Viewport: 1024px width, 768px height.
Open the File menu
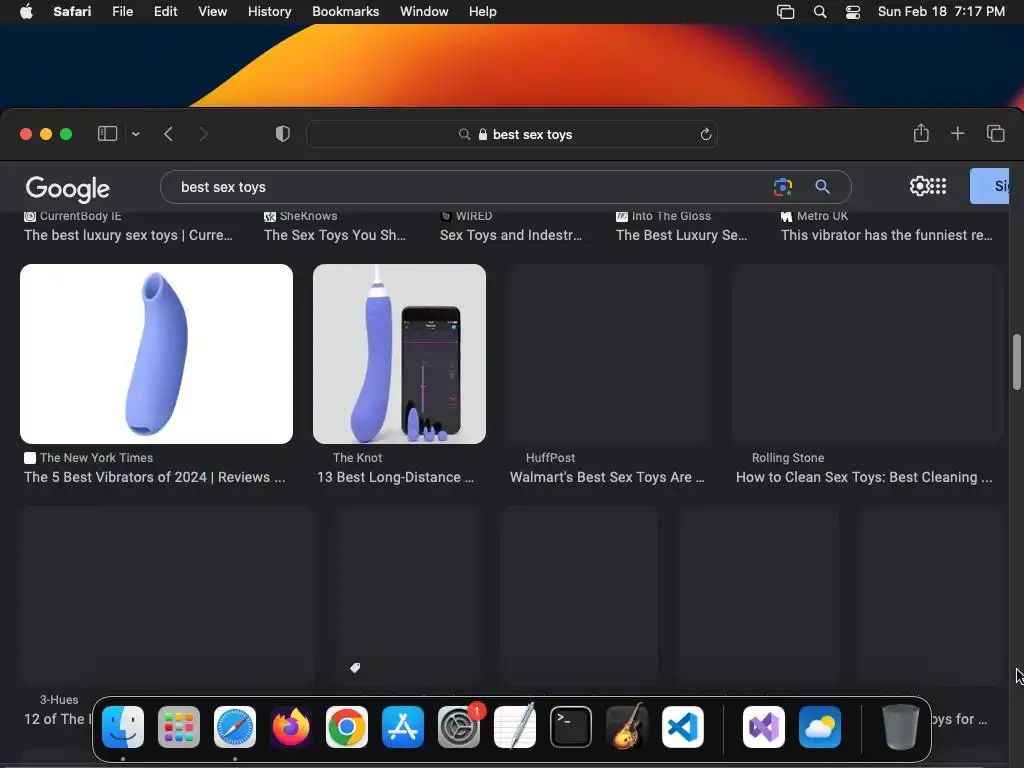pyautogui.click(x=122, y=12)
